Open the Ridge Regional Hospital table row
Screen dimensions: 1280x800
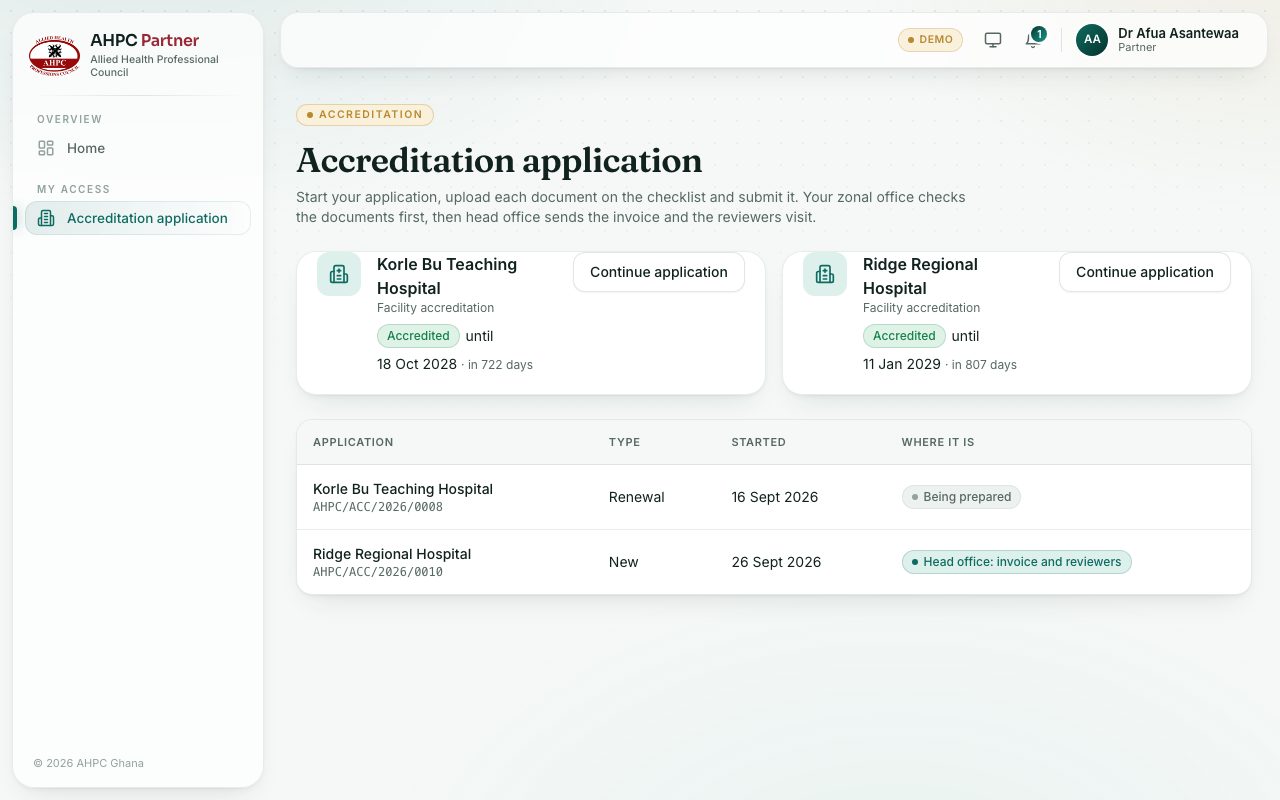774,562
